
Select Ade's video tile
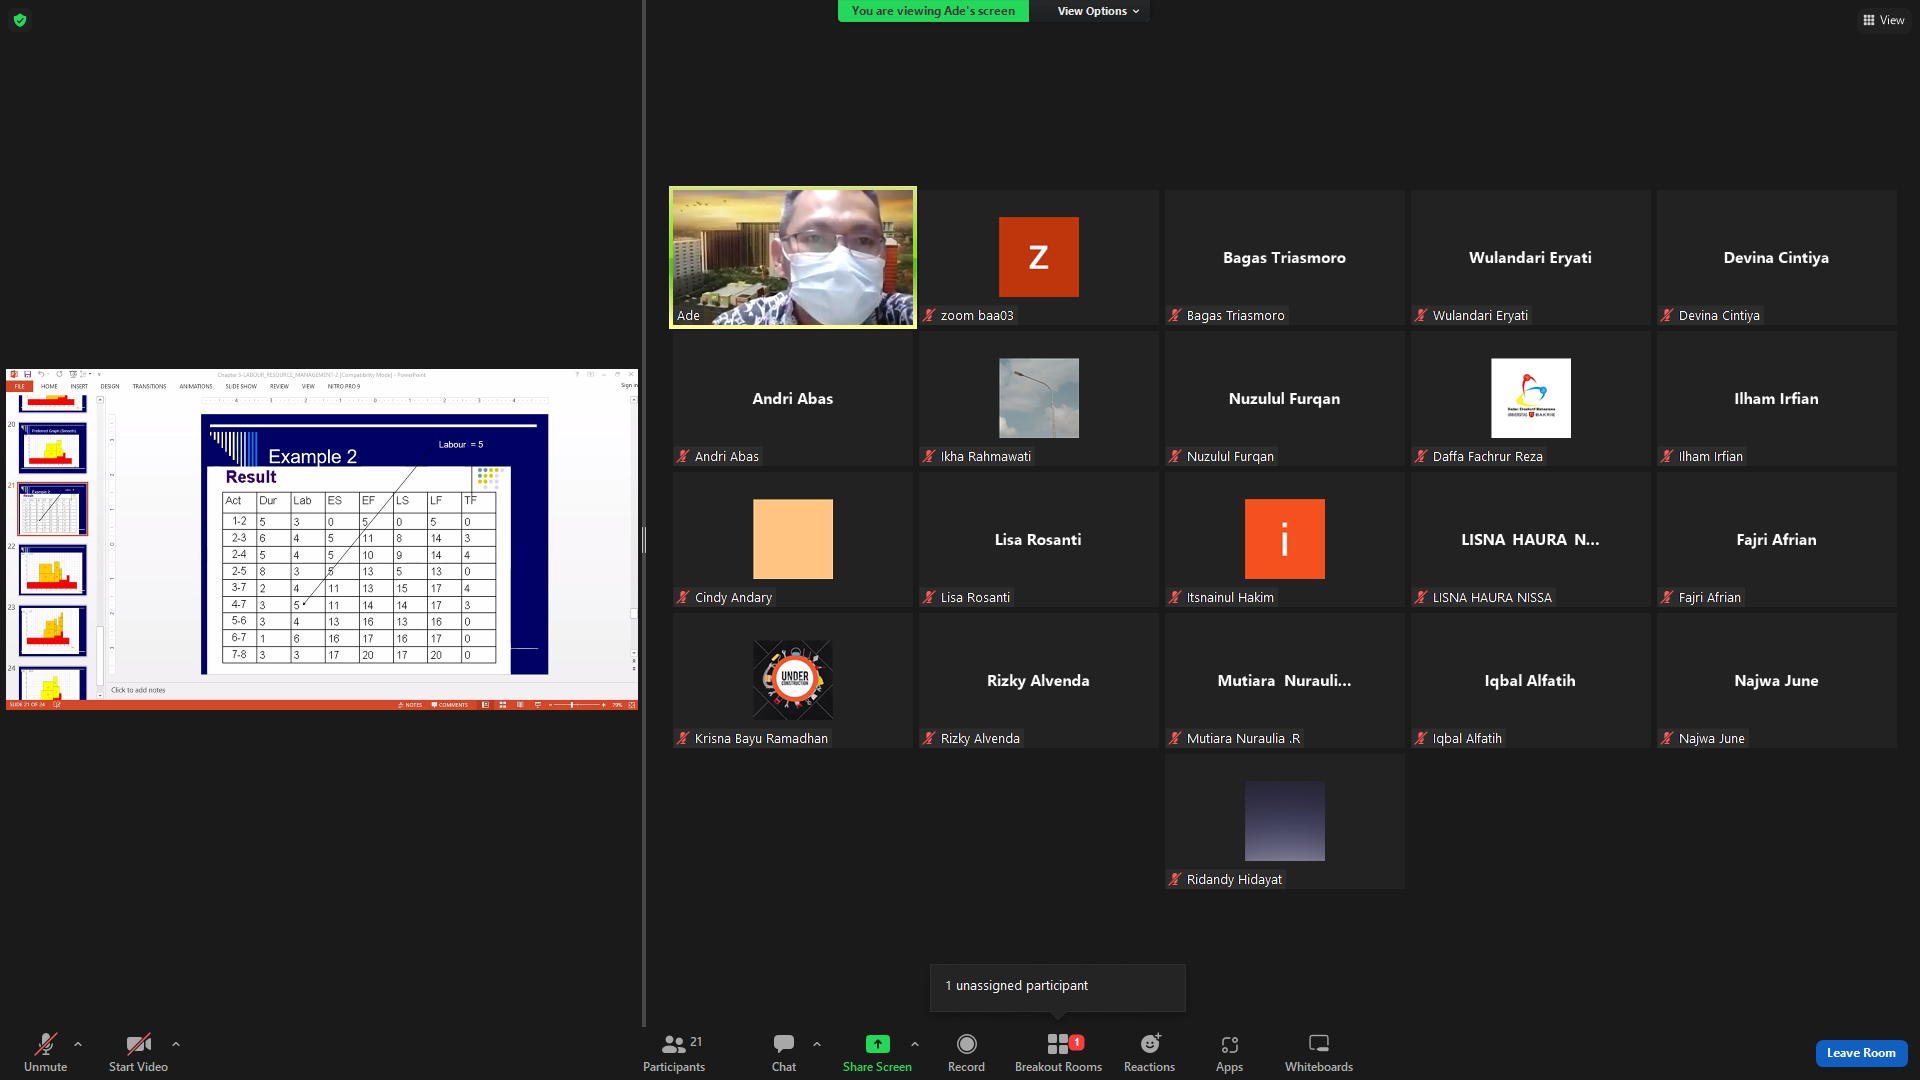click(x=793, y=257)
